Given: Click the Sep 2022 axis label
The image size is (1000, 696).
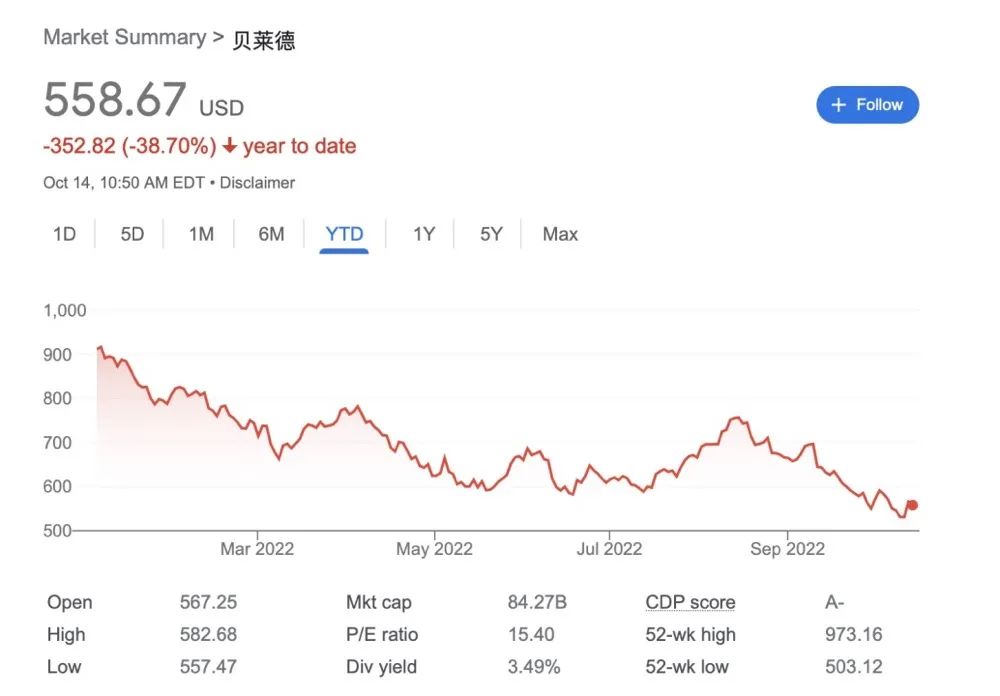Looking at the screenshot, I should [787, 549].
